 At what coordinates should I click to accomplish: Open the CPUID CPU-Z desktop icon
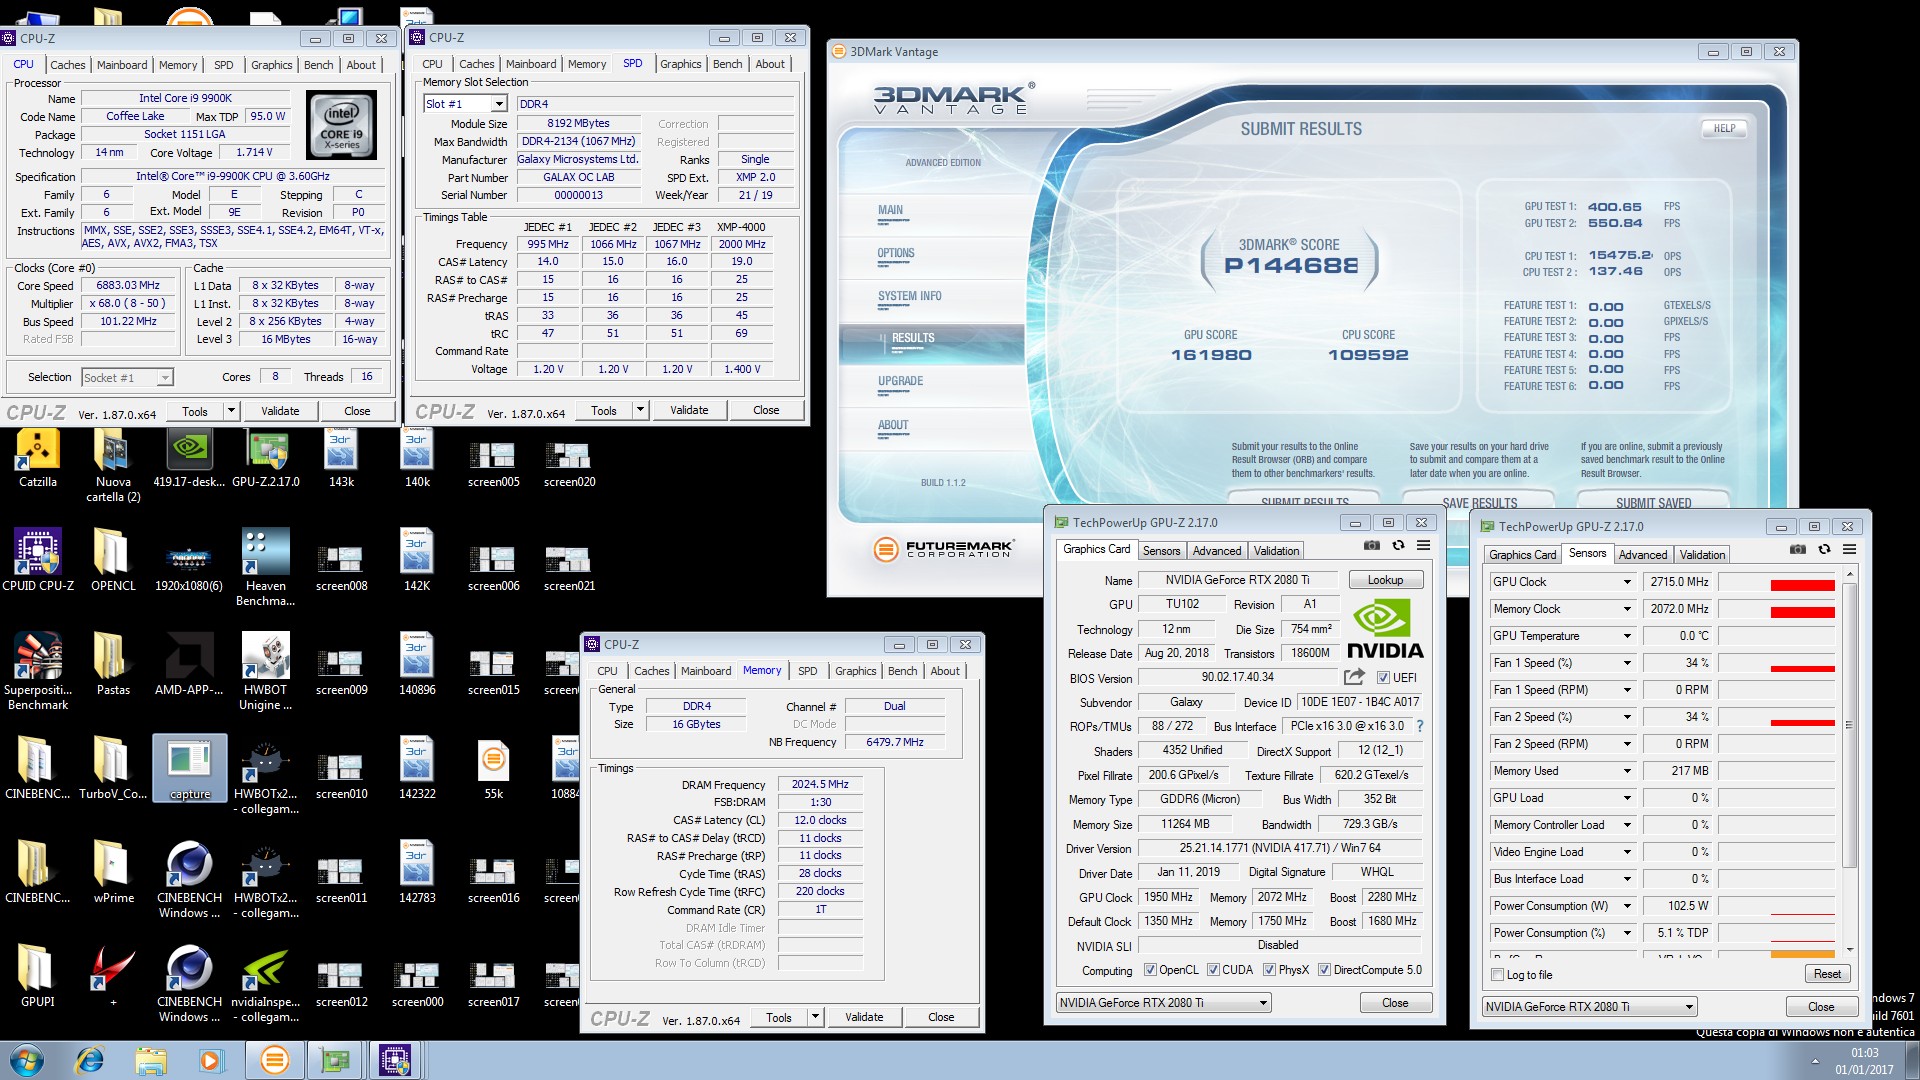(38, 561)
